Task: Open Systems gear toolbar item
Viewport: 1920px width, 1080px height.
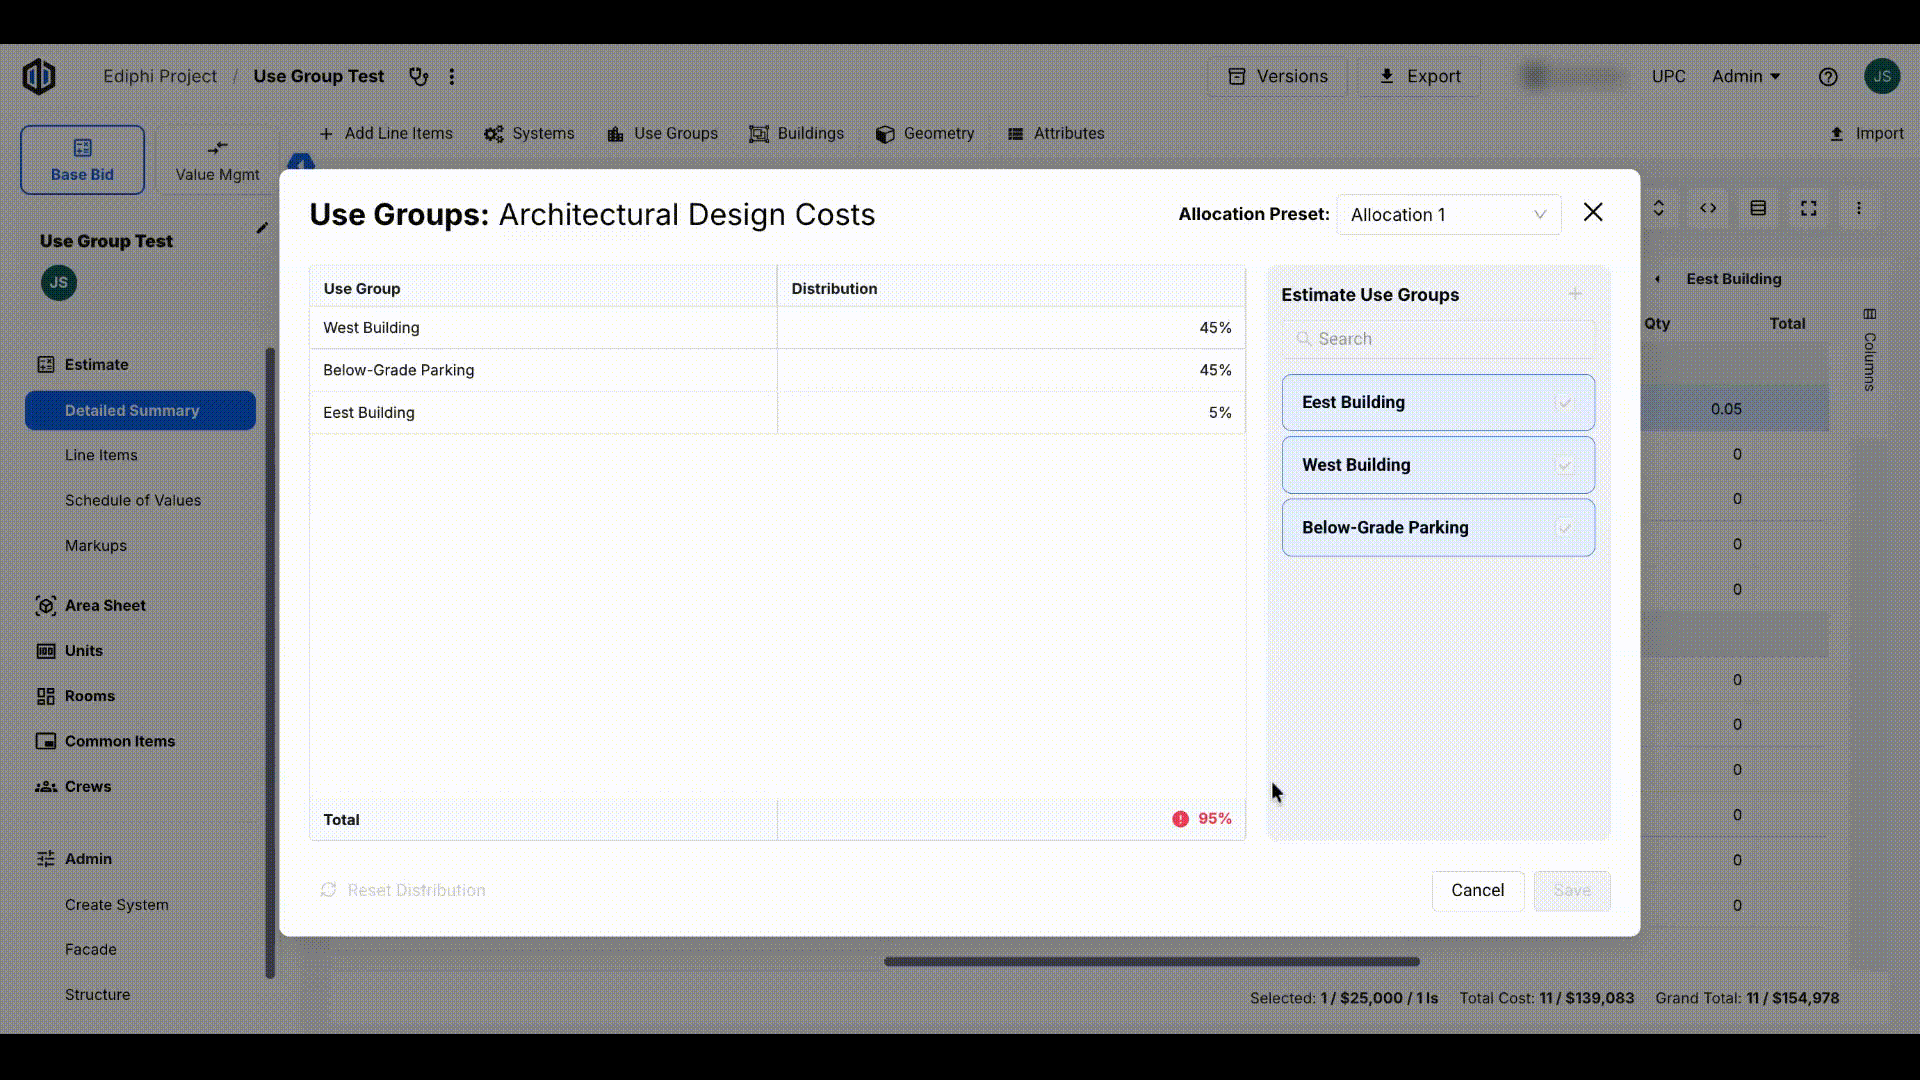Action: [x=529, y=133]
